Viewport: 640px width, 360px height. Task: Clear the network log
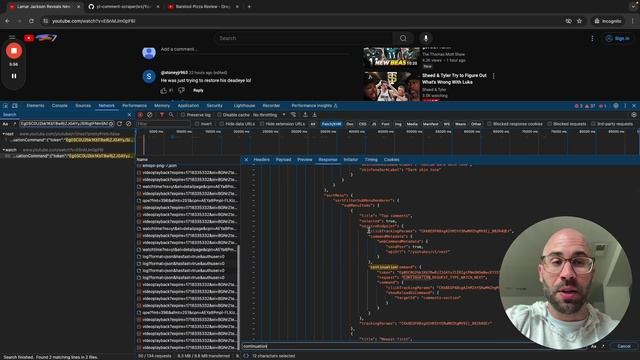150,115
